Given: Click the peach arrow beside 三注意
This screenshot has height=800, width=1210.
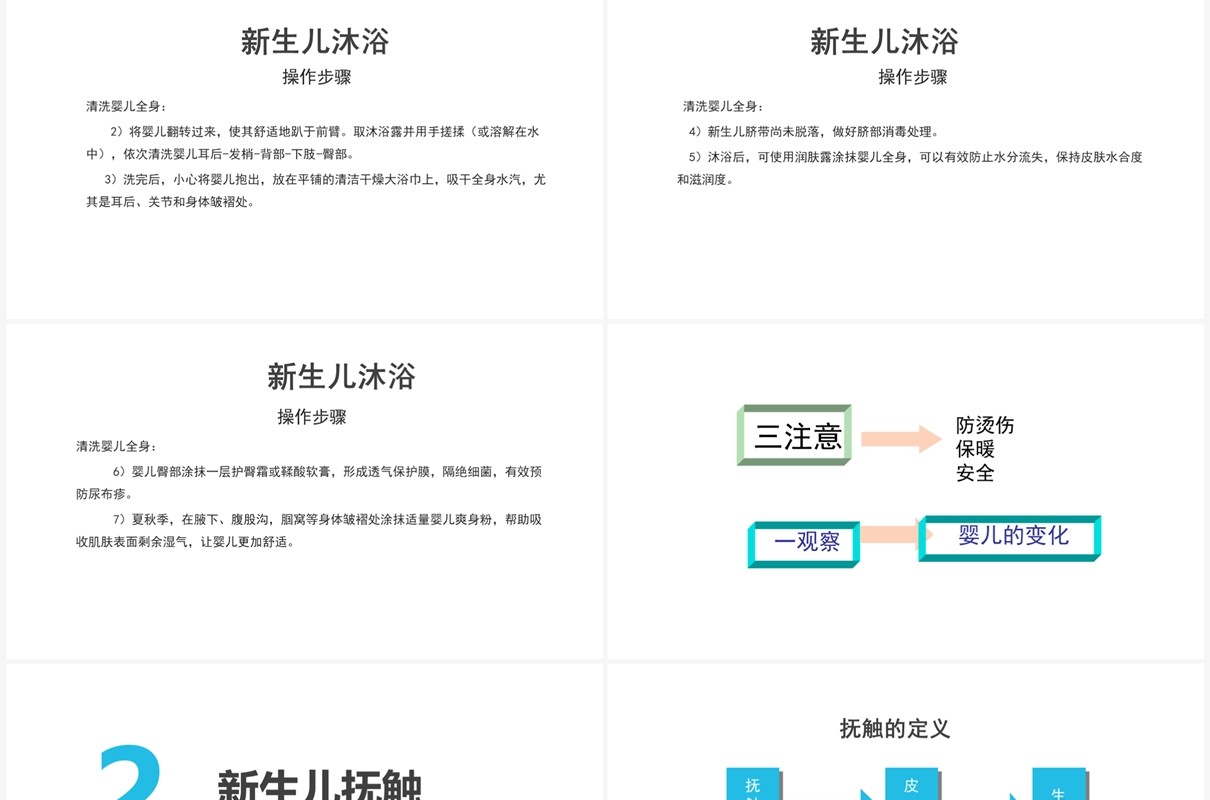Looking at the screenshot, I should (x=901, y=438).
